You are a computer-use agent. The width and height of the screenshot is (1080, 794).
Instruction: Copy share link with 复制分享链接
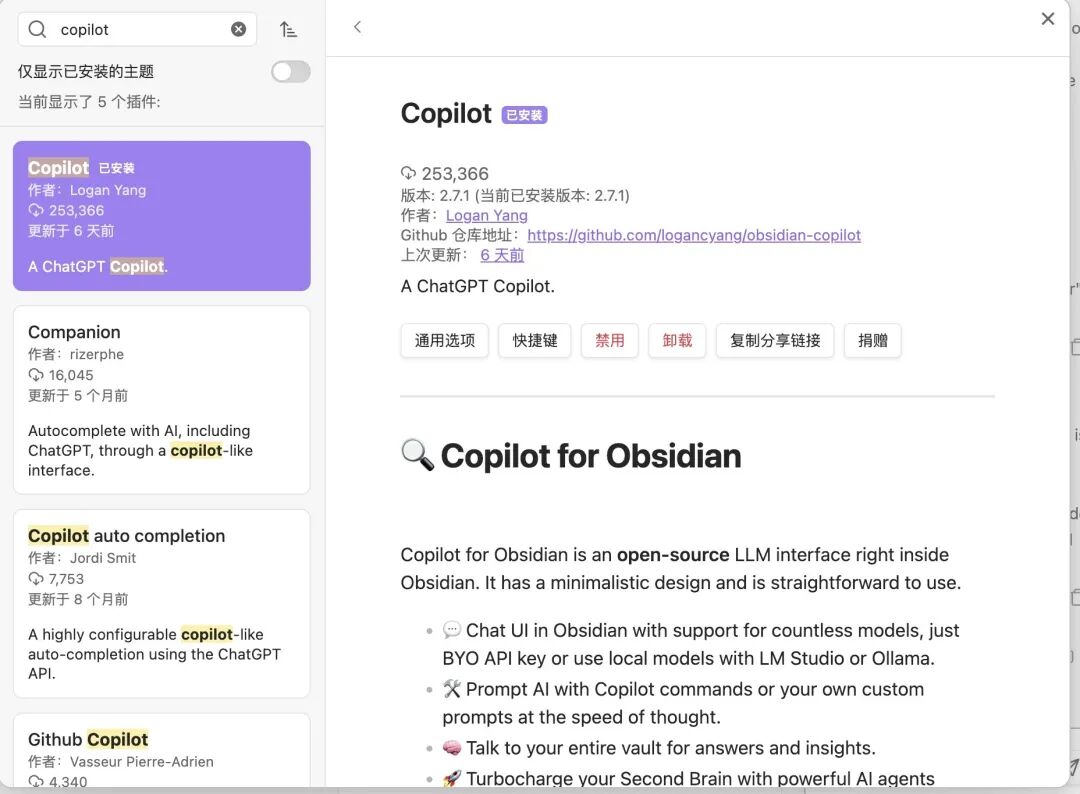[774, 340]
